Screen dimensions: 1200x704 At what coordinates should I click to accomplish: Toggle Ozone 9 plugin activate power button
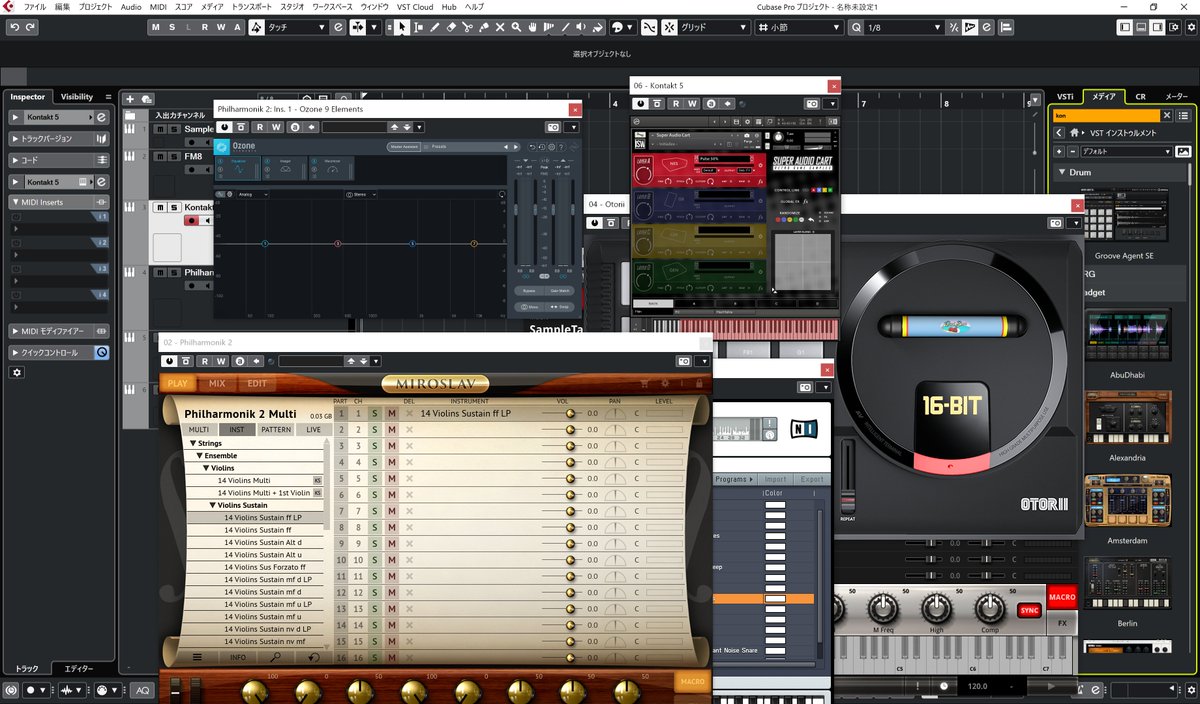click(225, 127)
